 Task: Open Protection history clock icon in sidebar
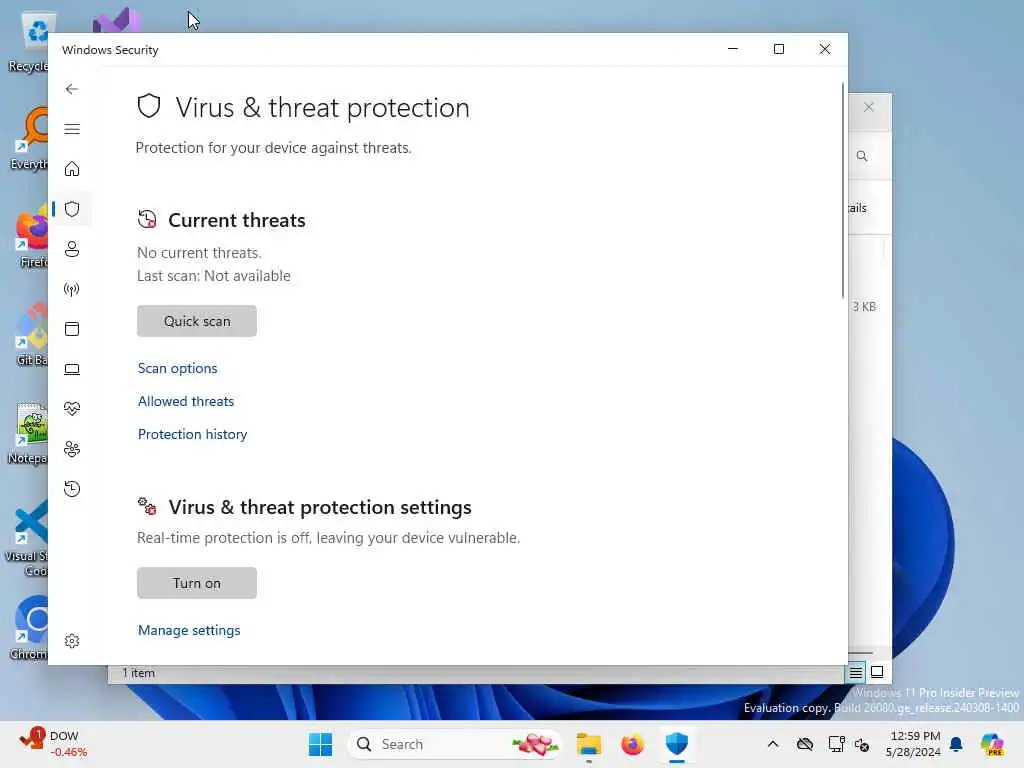tap(72, 488)
